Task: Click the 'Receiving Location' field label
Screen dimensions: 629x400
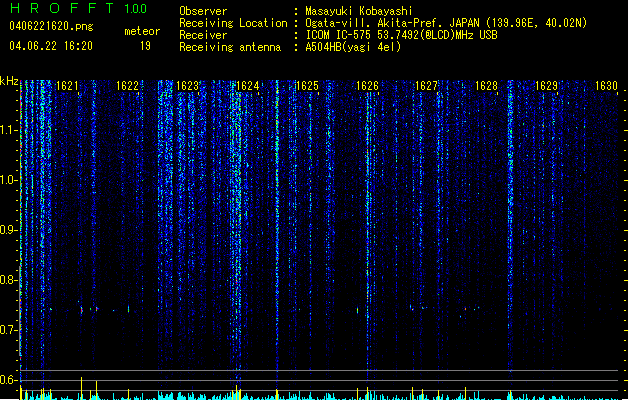Action: click(x=233, y=23)
